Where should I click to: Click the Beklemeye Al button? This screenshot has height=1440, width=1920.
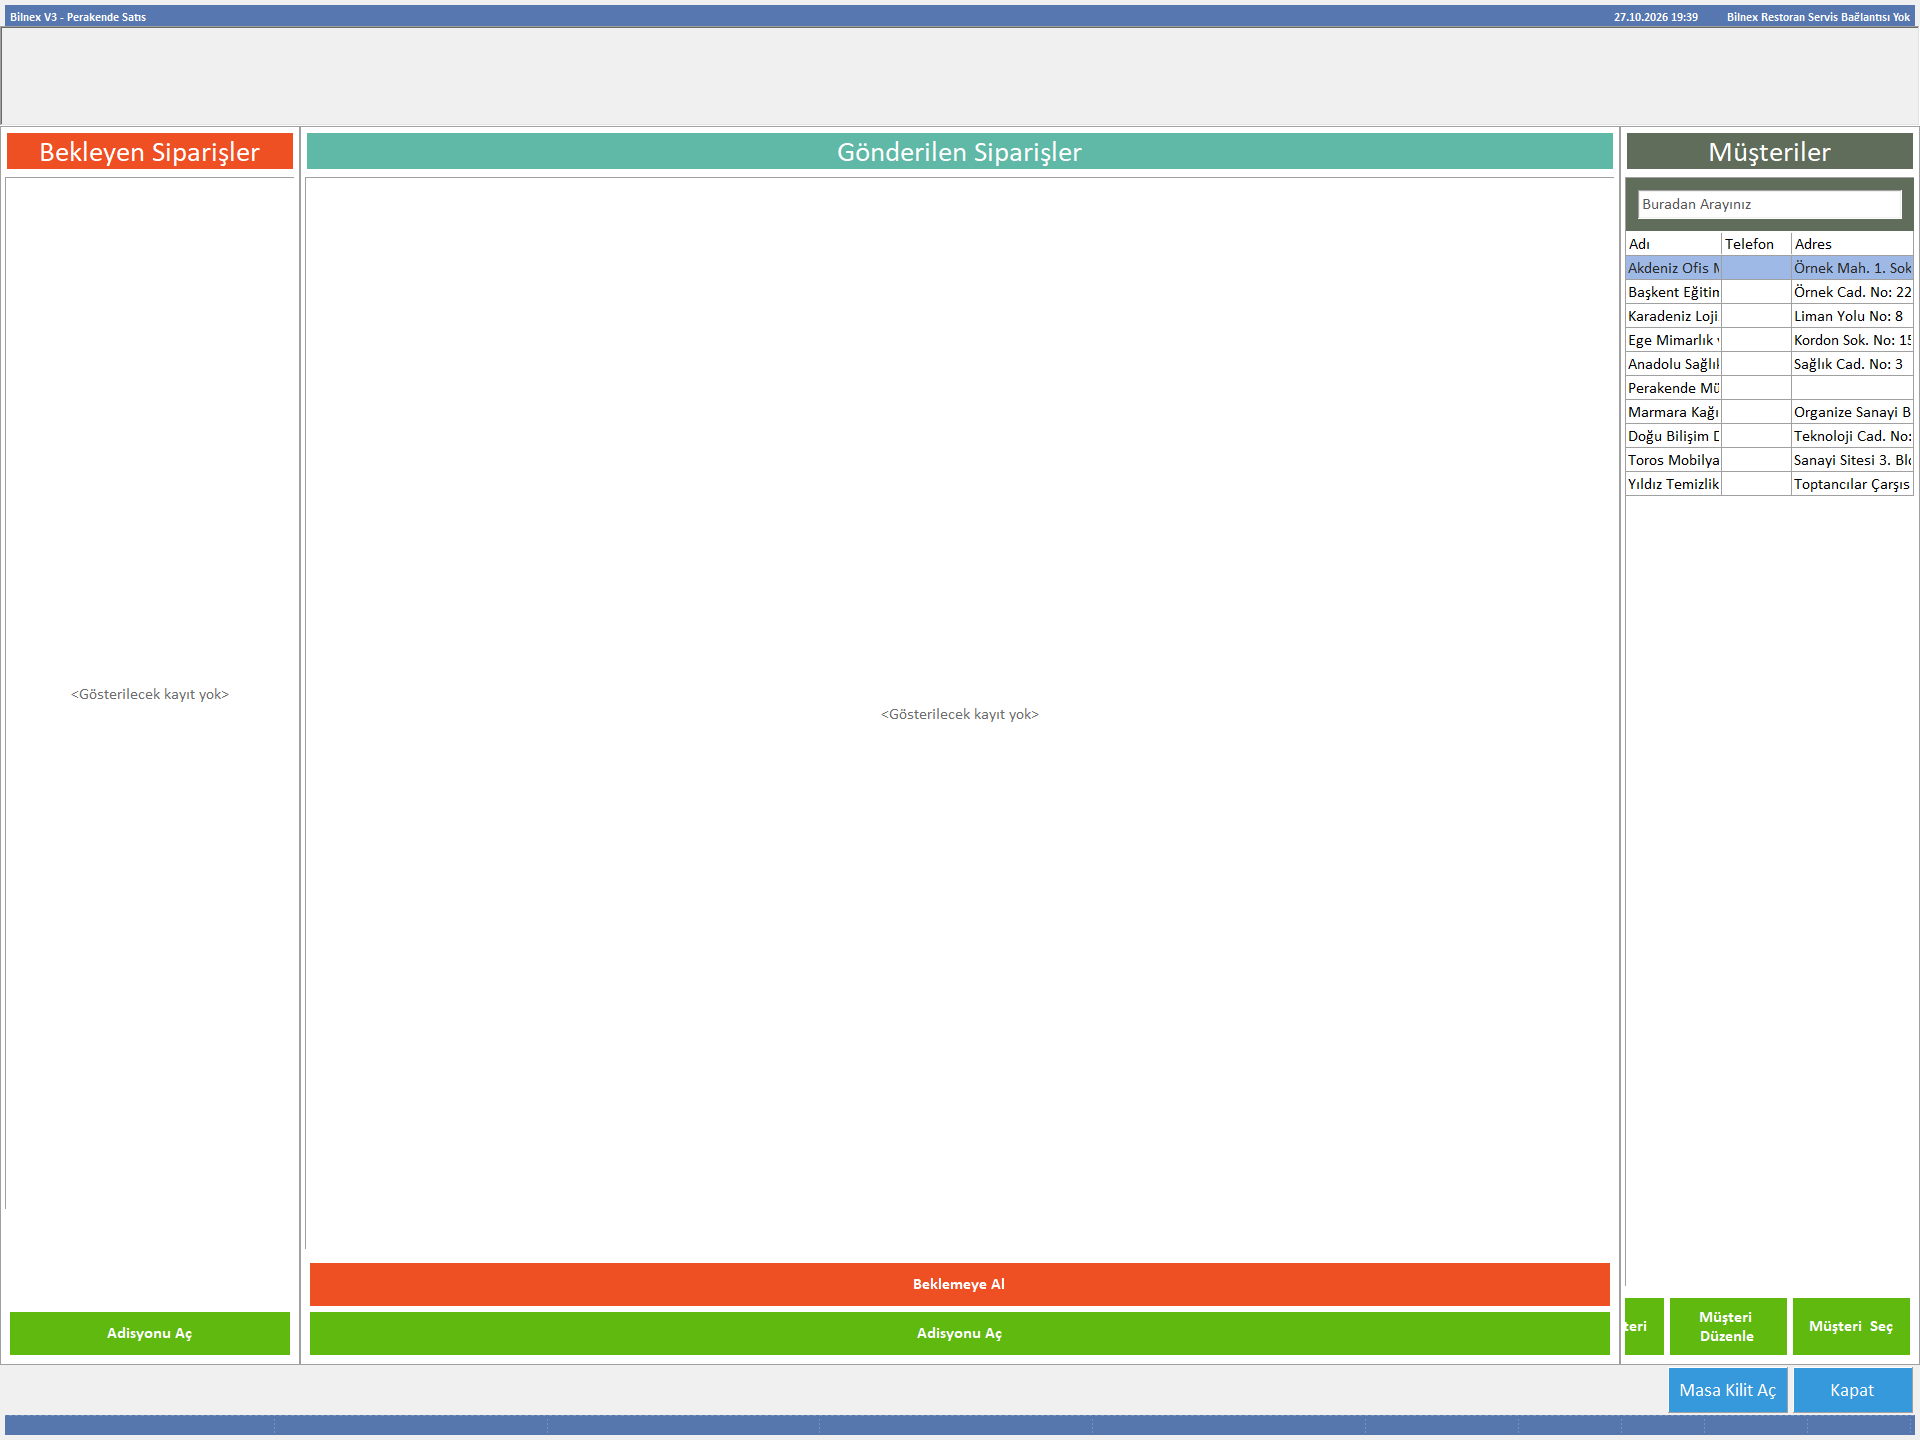(959, 1284)
